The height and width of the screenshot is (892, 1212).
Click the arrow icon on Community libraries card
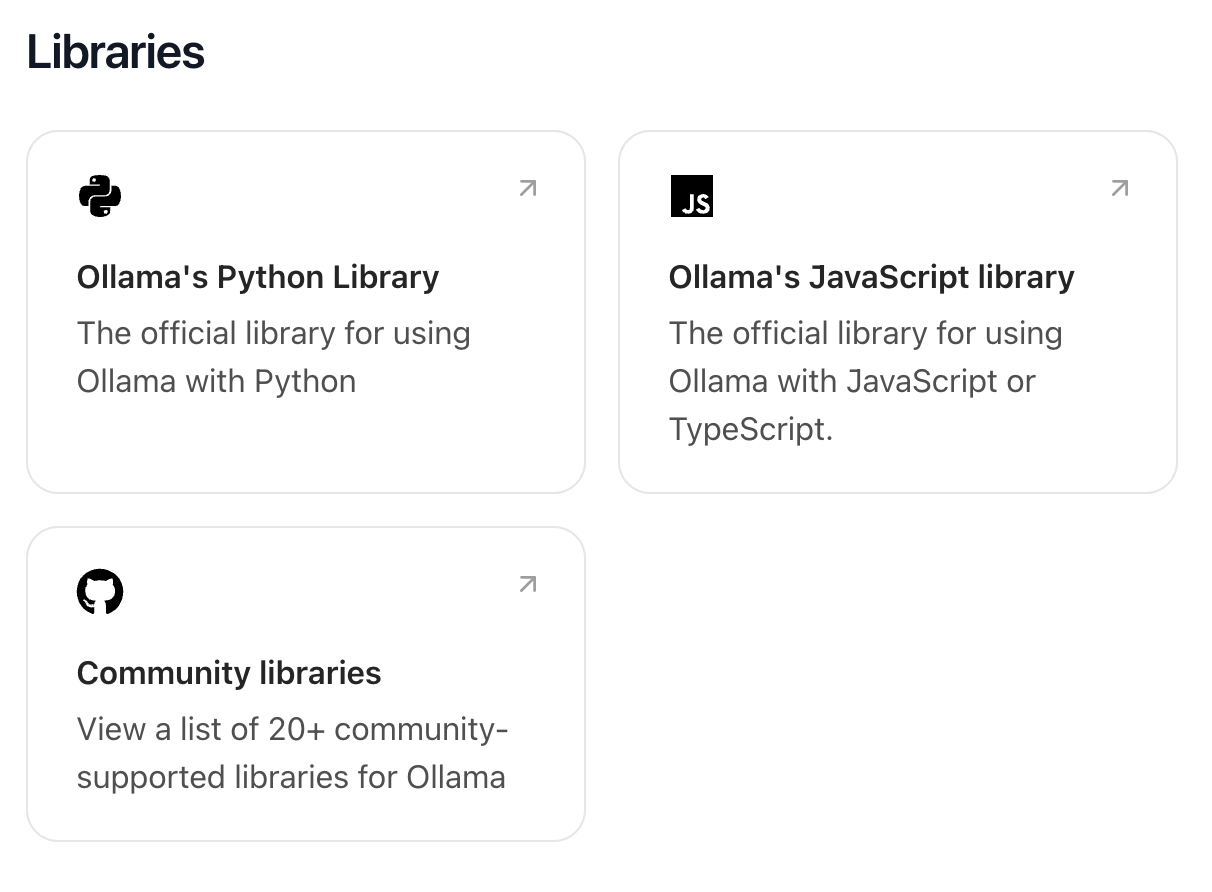click(528, 584)
